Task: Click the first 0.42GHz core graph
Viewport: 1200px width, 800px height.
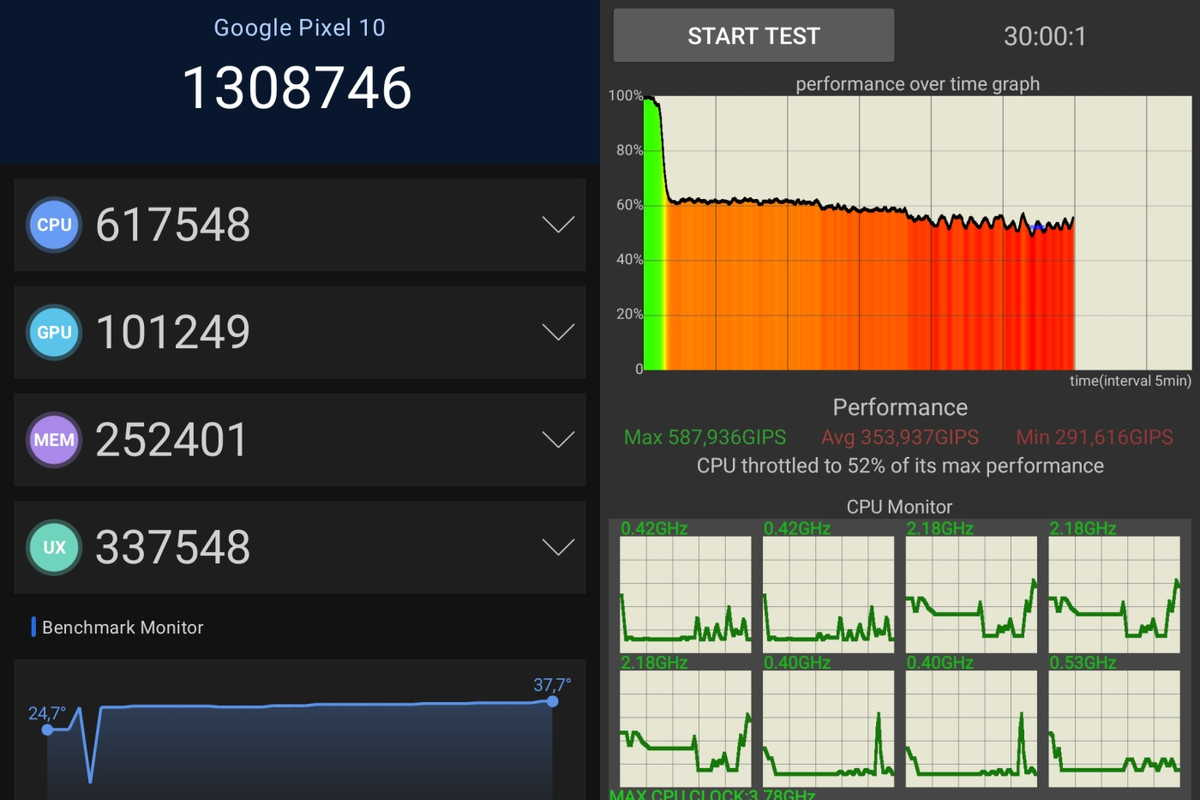Action: (x=686, y=594)
